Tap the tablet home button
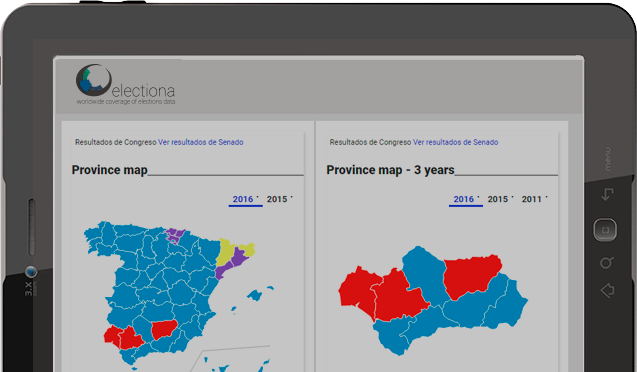The height and width of the screenshot is (372, 637). (x=605, y=230)
